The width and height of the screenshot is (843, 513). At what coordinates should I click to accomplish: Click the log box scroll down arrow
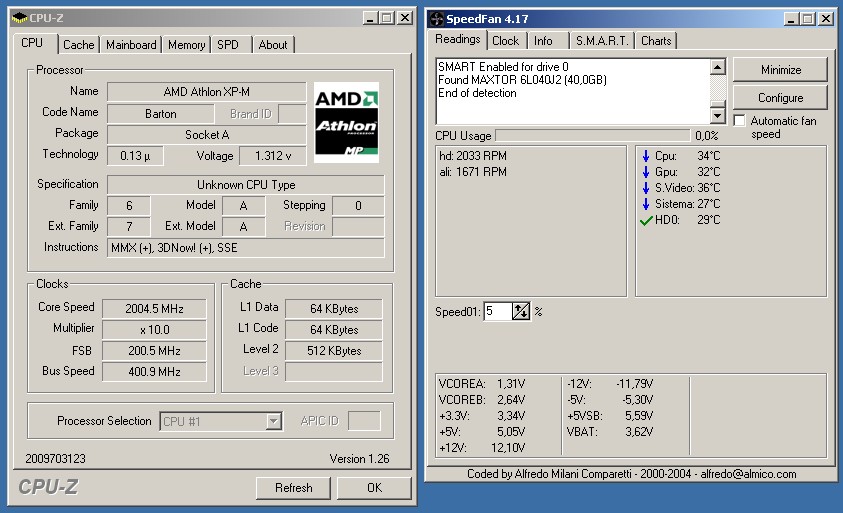click(x=718, y=115)
